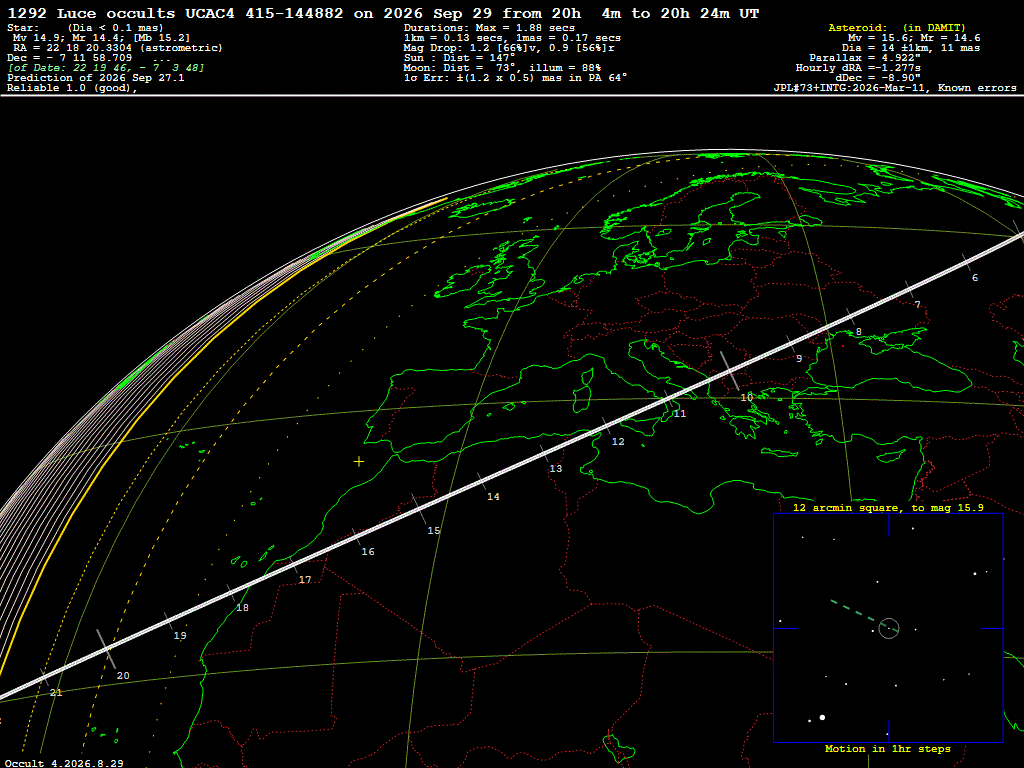Click the 'Asteroid: (in DAMIT)' label
Viewport: 1024px width, 768px height.
coord(897,28)
